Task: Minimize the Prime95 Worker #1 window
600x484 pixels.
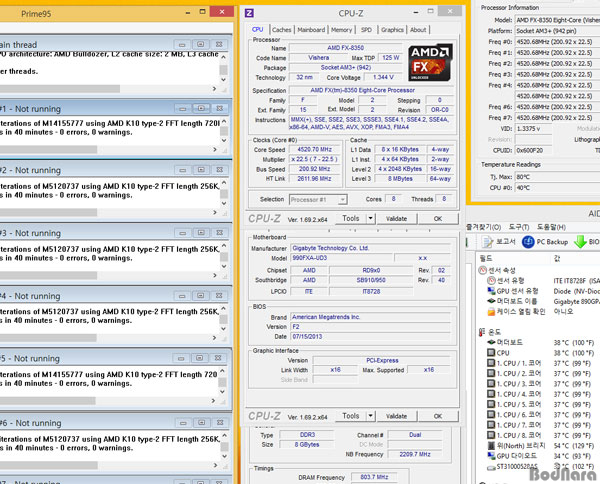Action: (x=183, y=109)
